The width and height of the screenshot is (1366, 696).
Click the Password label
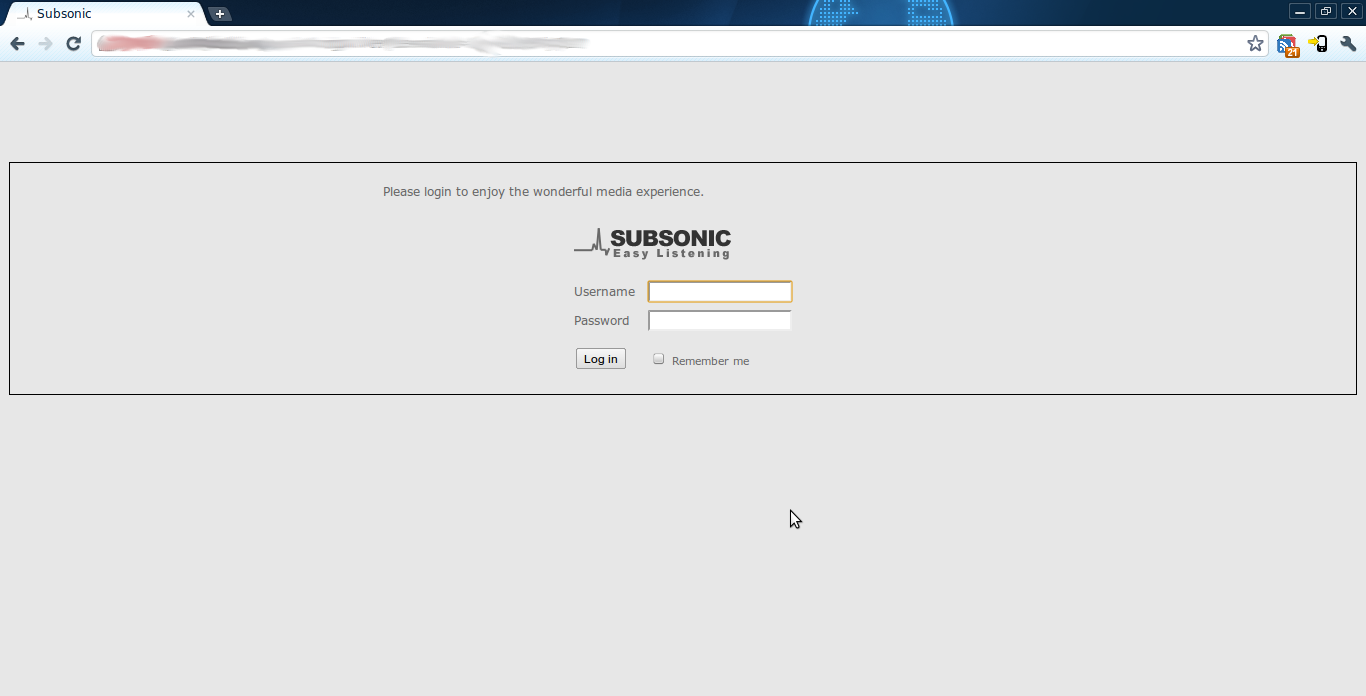[x=601, y=321]
